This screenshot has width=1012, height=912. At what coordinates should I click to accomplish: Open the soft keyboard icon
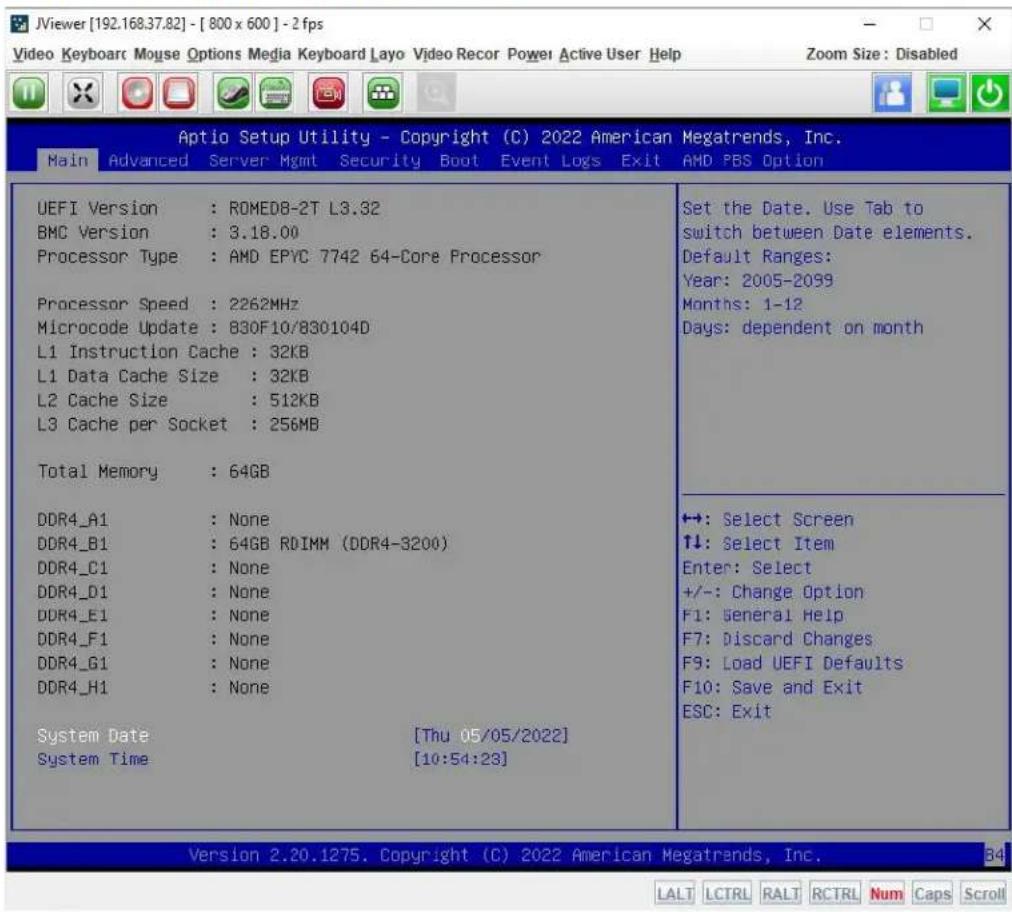(x=275, y=93)
